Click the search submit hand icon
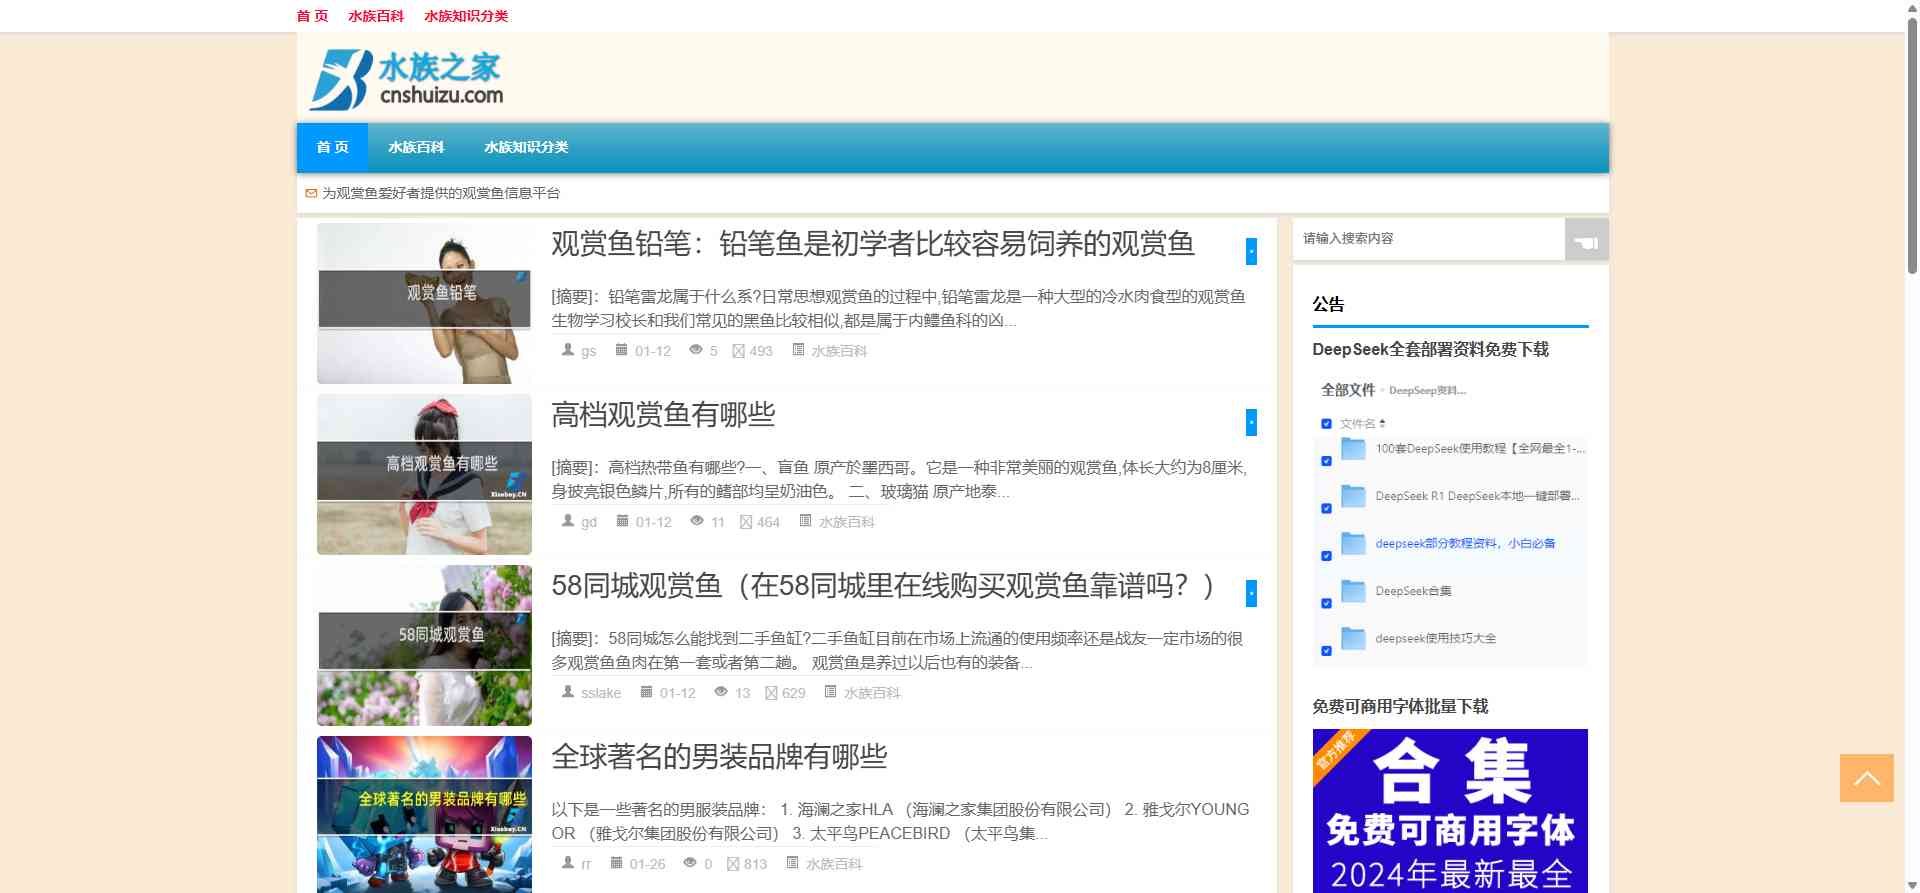The height and width of the screenshot is (893, 1920). pos(1586,240)
